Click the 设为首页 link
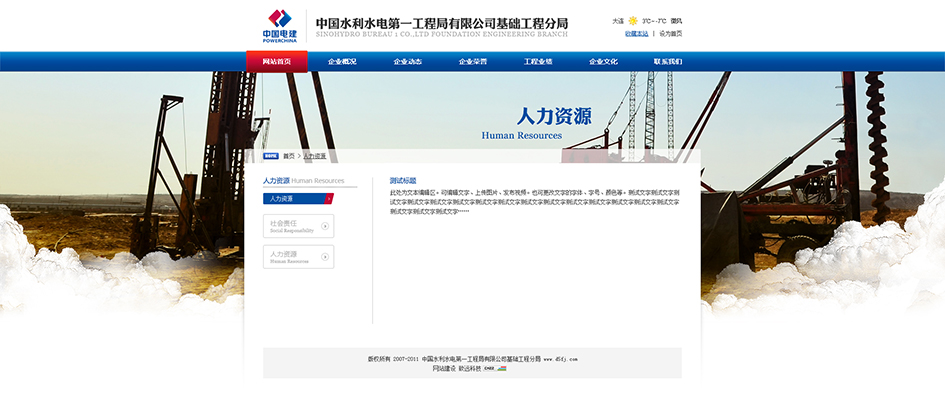Screen dimensions: 945x402 tap(670, 33)
